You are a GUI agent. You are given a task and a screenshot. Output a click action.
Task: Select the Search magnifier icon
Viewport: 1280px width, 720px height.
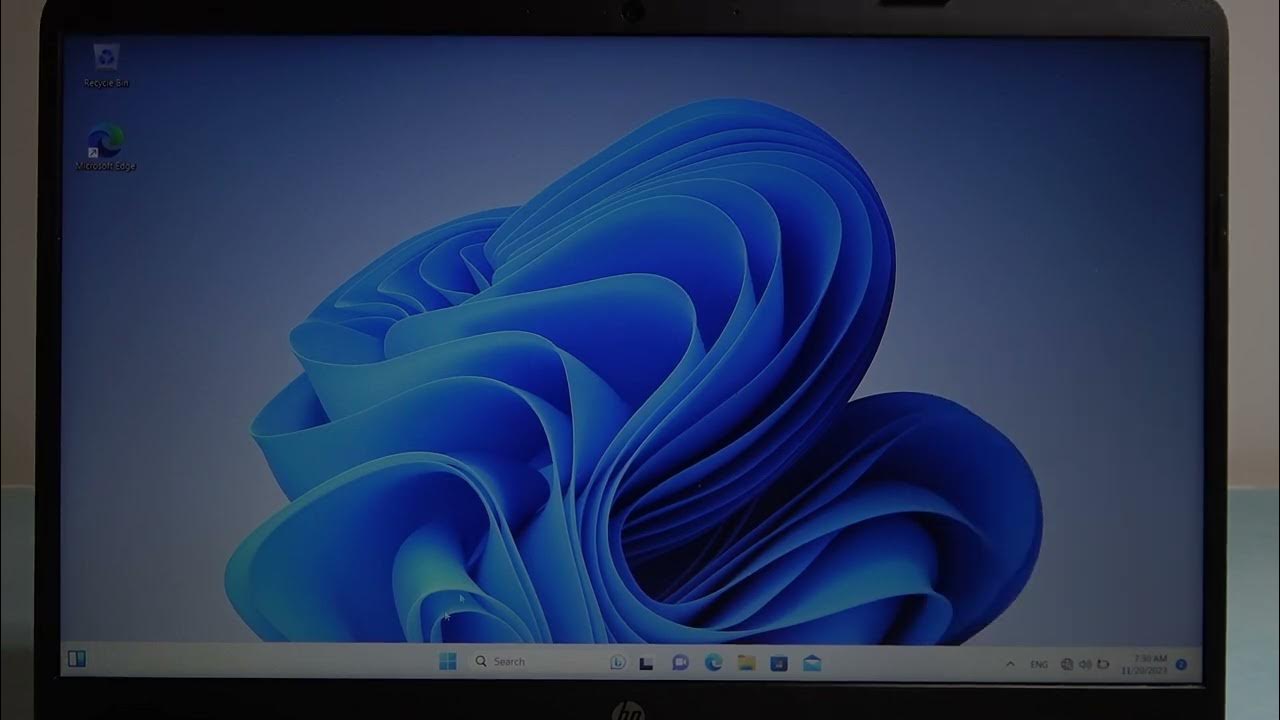[481, 661]
